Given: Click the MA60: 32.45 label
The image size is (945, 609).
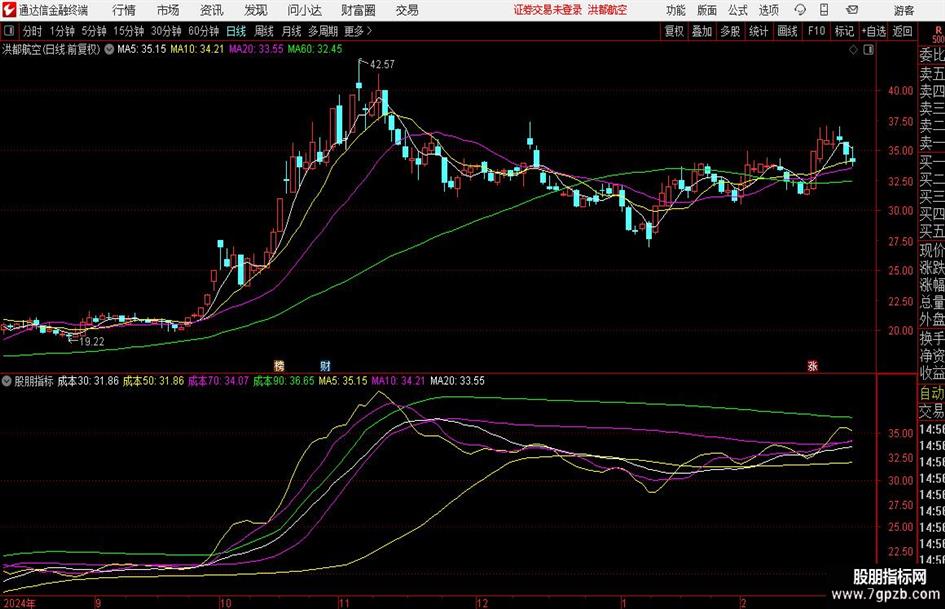Looking at the screenshot, I should click(x=315, y=49).
